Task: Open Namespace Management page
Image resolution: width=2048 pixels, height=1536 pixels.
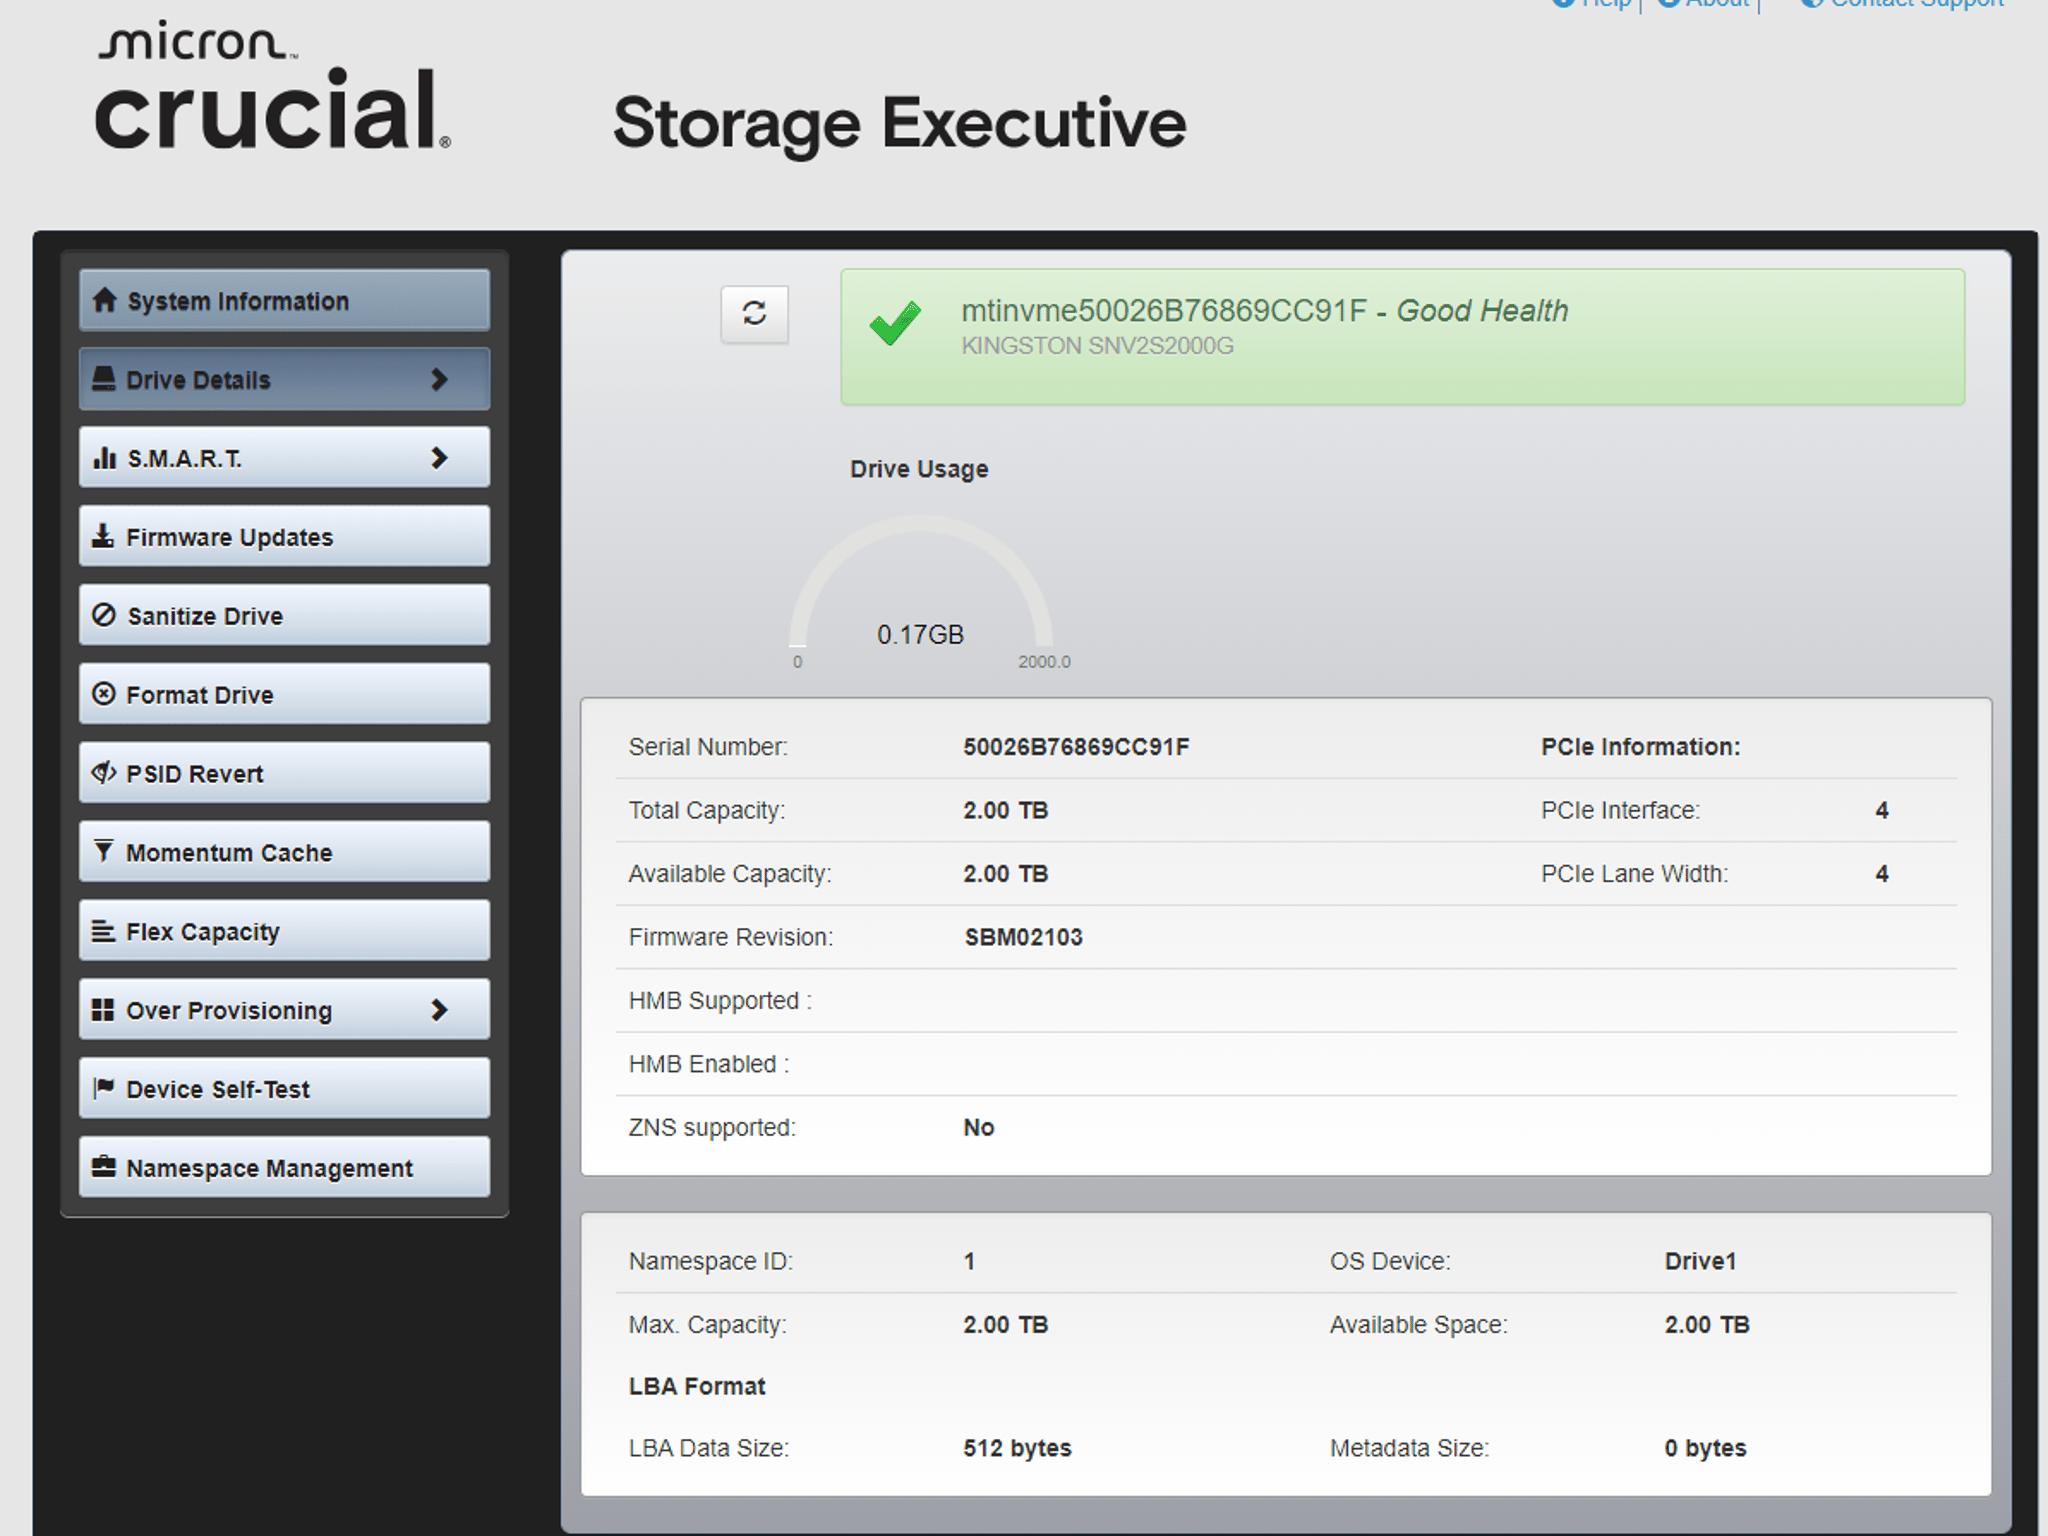Action: coord(285,1167)
